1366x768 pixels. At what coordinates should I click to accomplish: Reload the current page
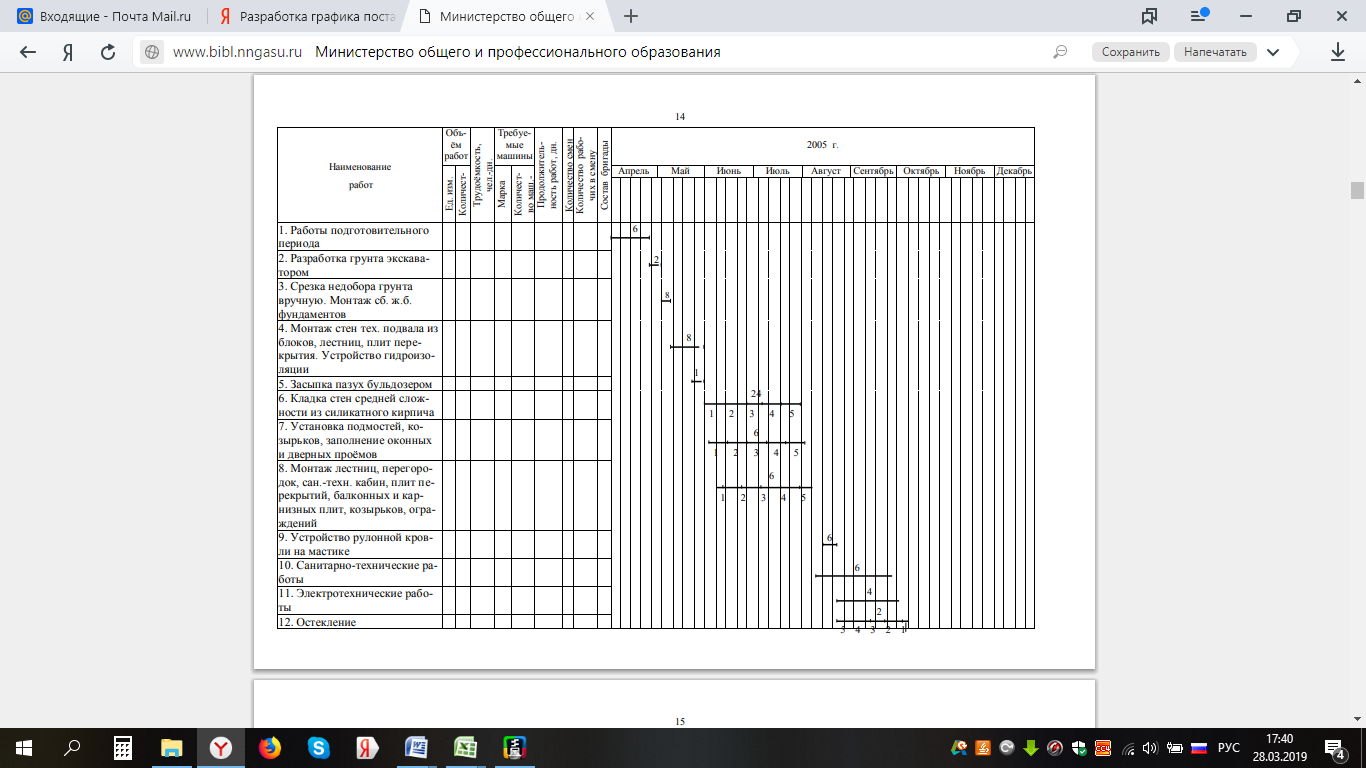(109, 52)
